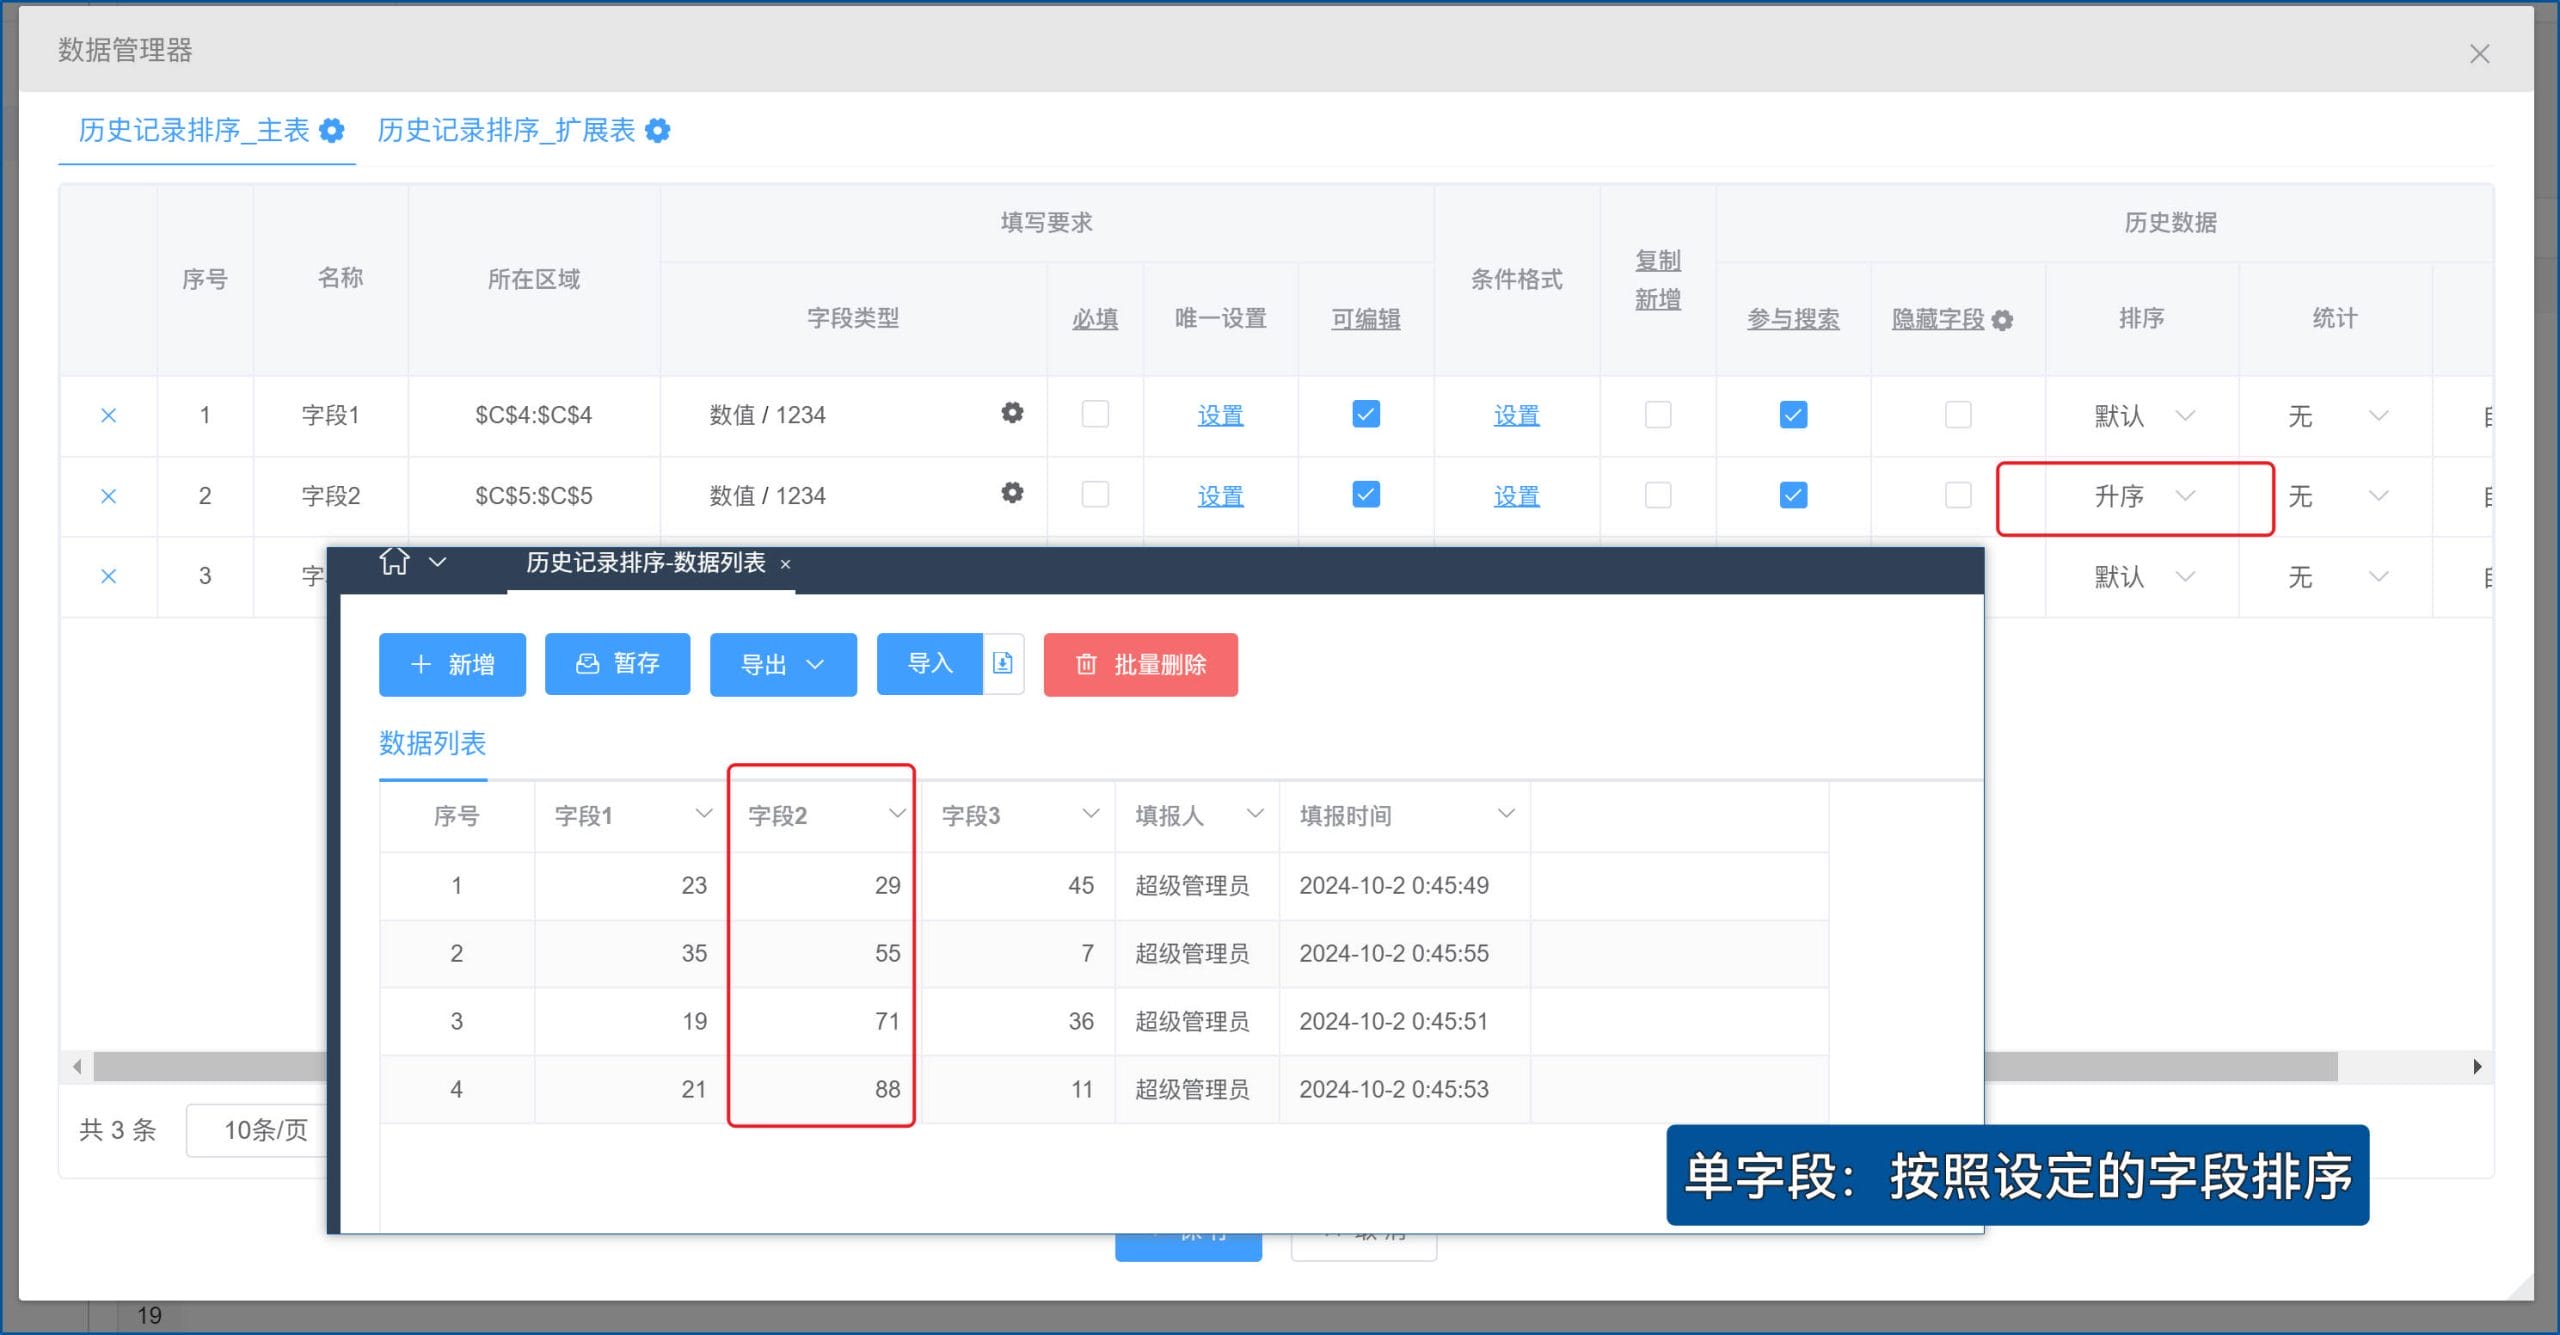Toggle 复制新增 checkbox for 字段1
2560x1335 pixels.
point(1658,414)
